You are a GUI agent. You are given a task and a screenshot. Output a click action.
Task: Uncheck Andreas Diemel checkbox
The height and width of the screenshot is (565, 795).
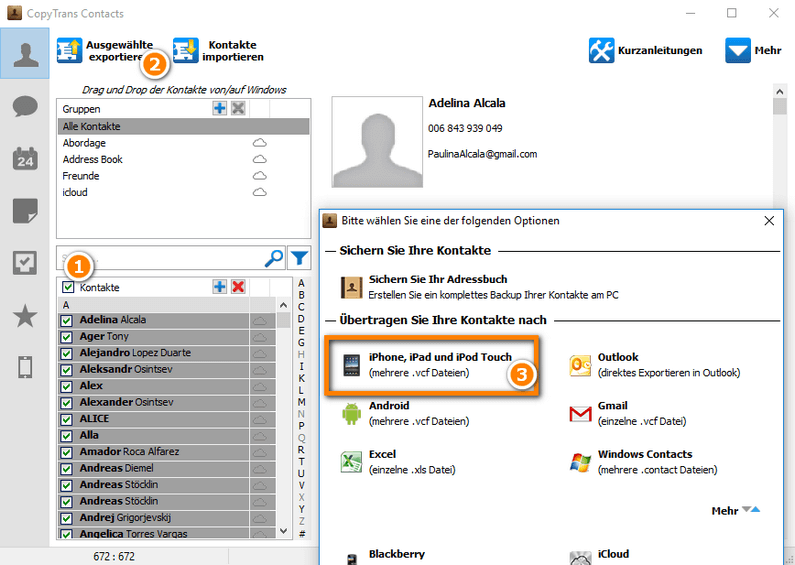(66, 469)
